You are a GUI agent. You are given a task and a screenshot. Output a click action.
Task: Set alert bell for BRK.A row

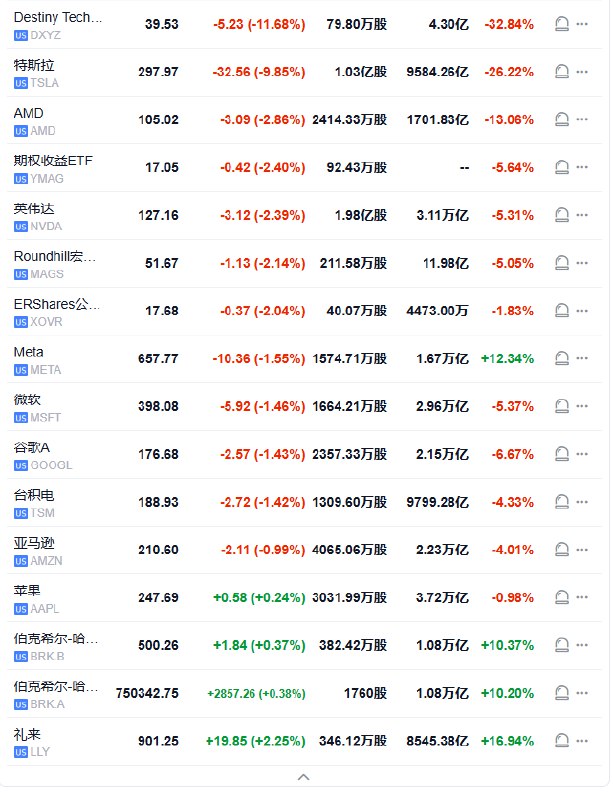[561, 693]
